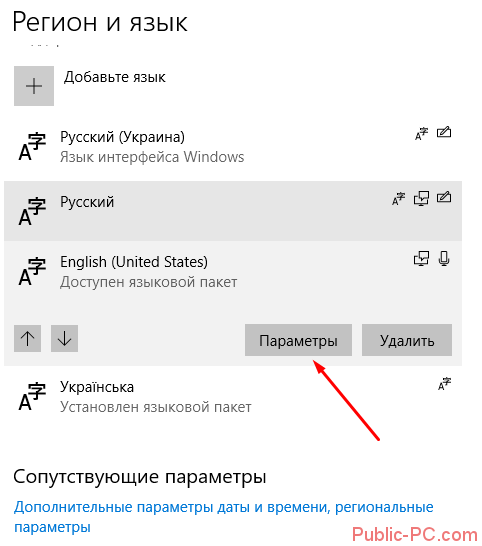Move English language up with arrow button
The height and width of the screenshot is (546, 482).
(28, 338)
